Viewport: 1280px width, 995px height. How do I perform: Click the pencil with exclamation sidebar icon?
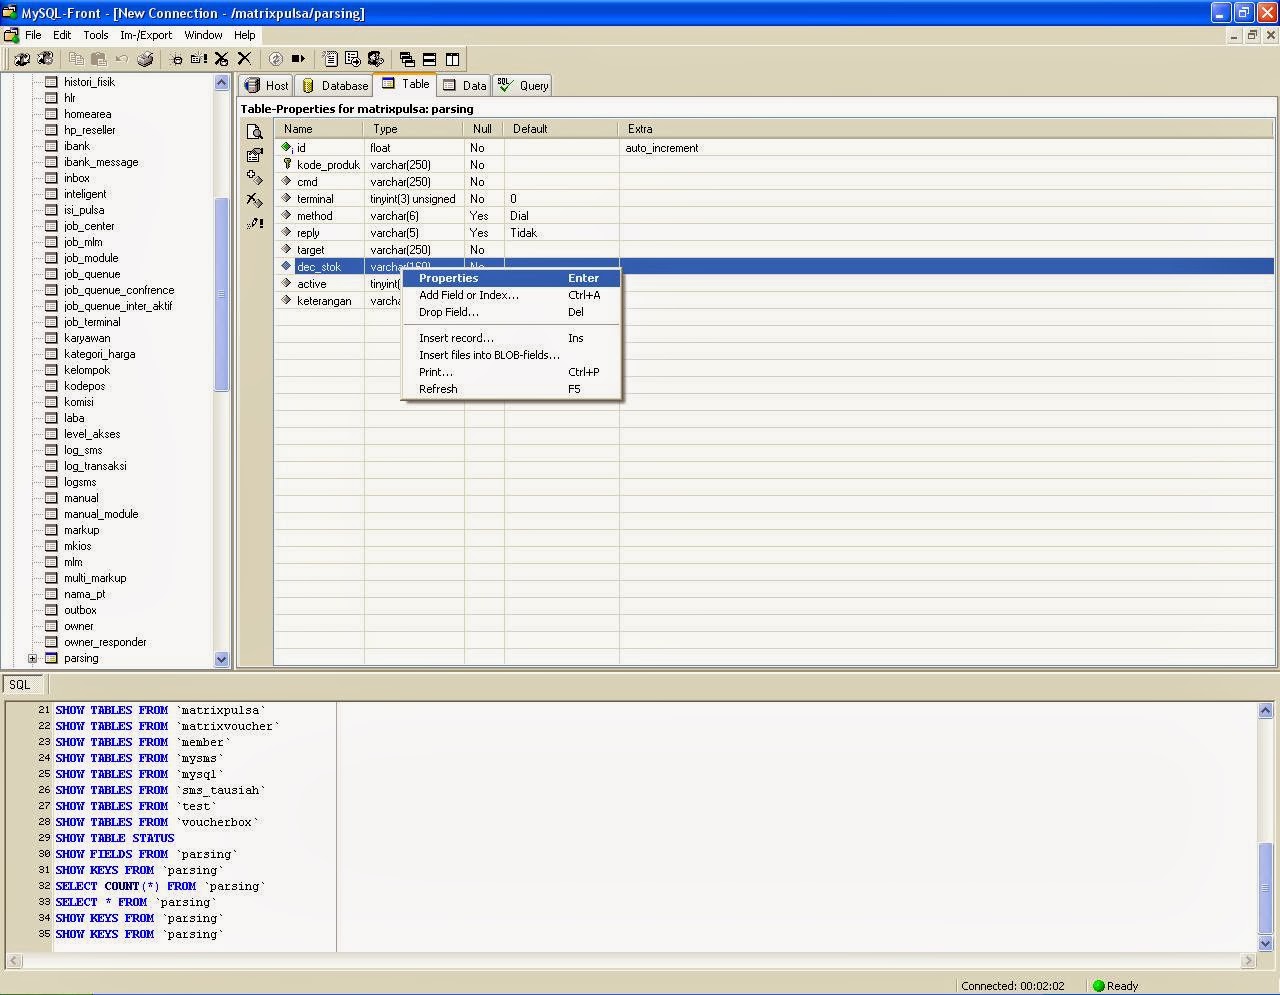[255, 224]
